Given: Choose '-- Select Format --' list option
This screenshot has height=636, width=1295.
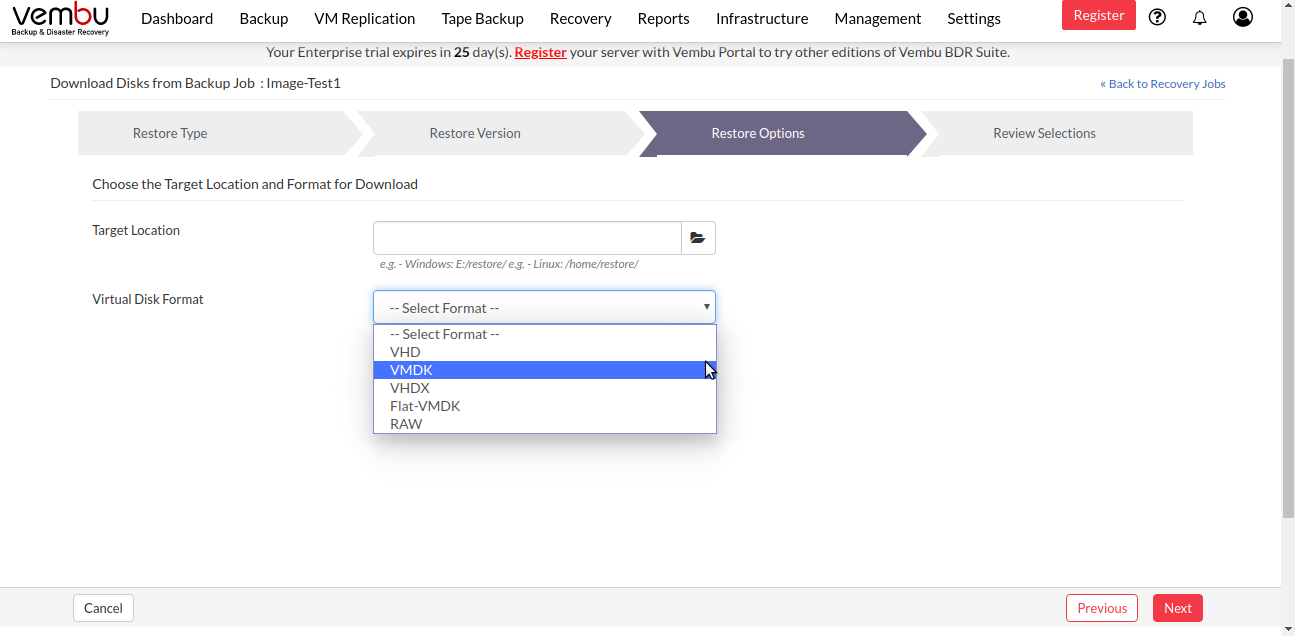Looking at the screenshot, I should pyautogui.click(x=545, y=334).
